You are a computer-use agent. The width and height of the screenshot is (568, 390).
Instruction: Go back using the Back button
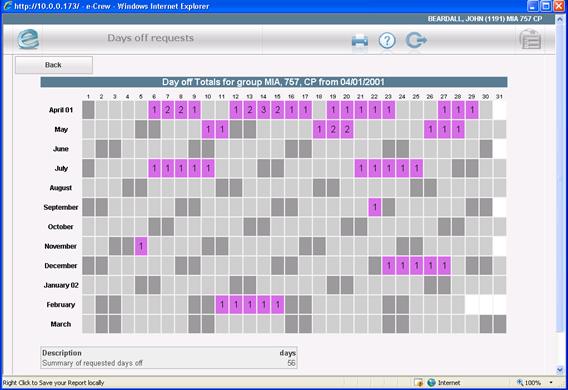54,65
